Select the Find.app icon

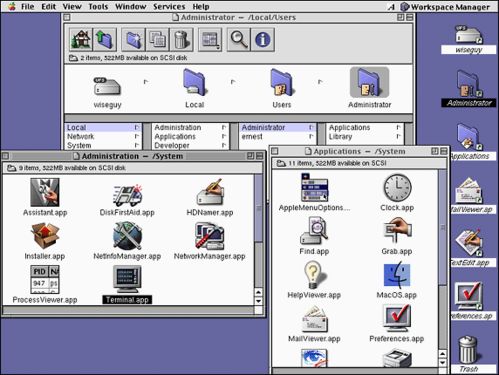pyautogui.click(x=314, y=231)
